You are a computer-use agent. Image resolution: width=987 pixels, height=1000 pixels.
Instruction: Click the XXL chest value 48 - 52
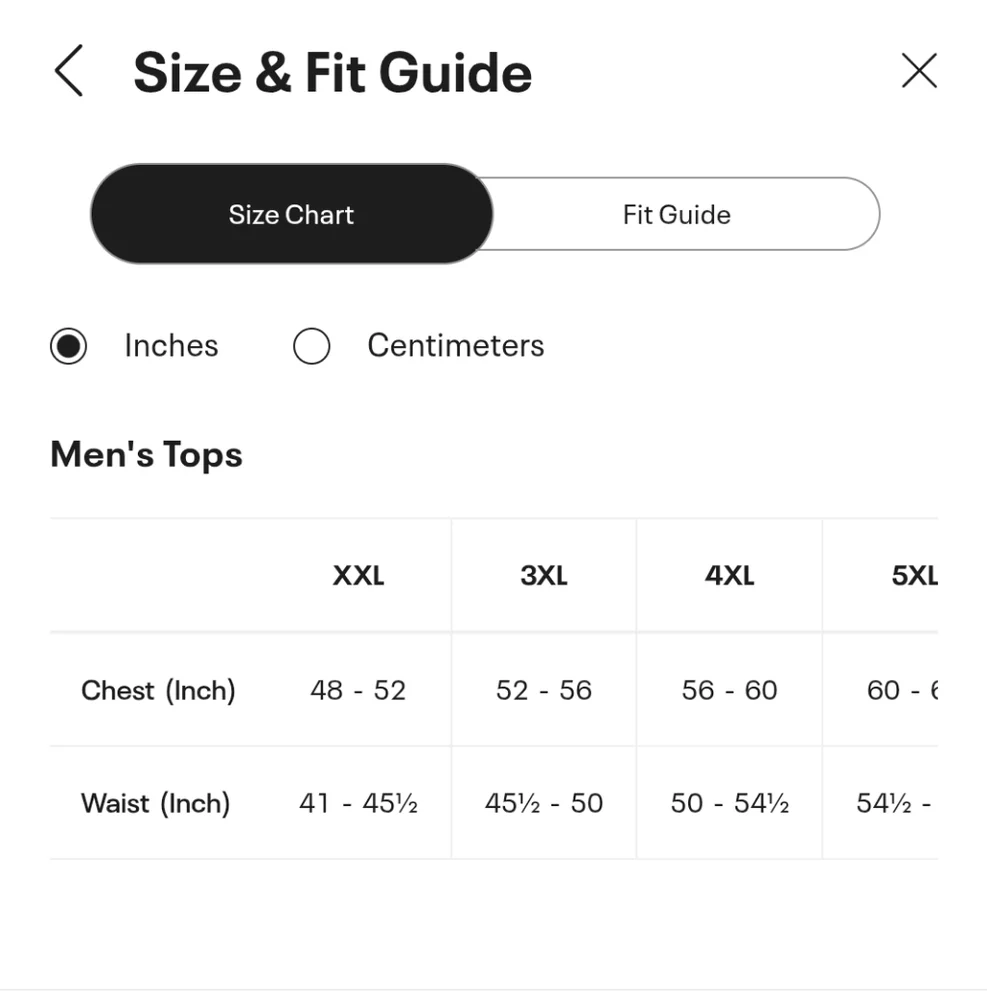pyautogui.click(x=358, y=690)
